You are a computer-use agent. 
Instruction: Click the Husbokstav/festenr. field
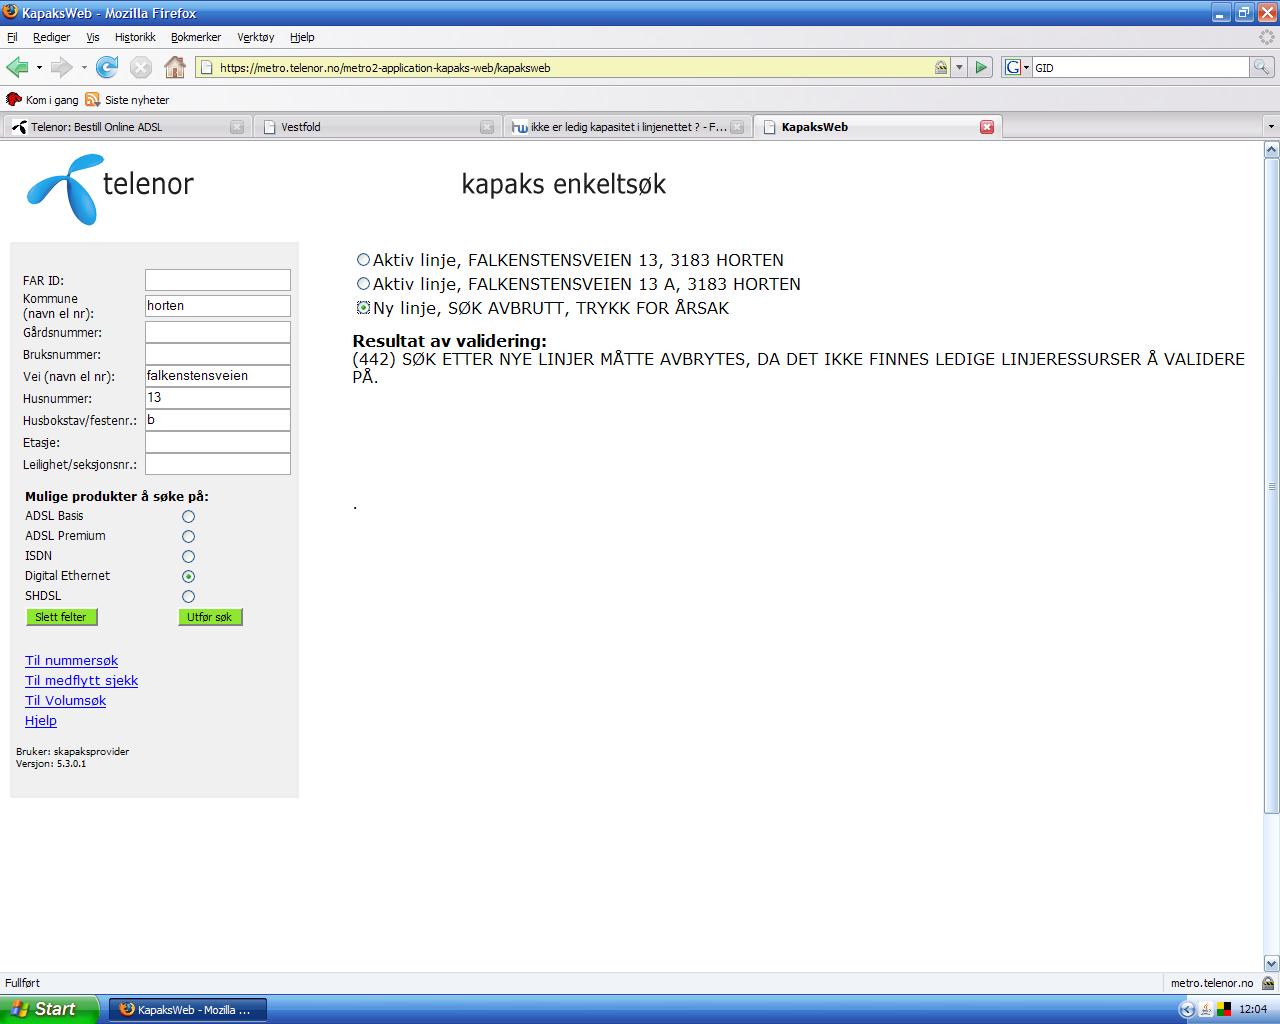[218, 420]
